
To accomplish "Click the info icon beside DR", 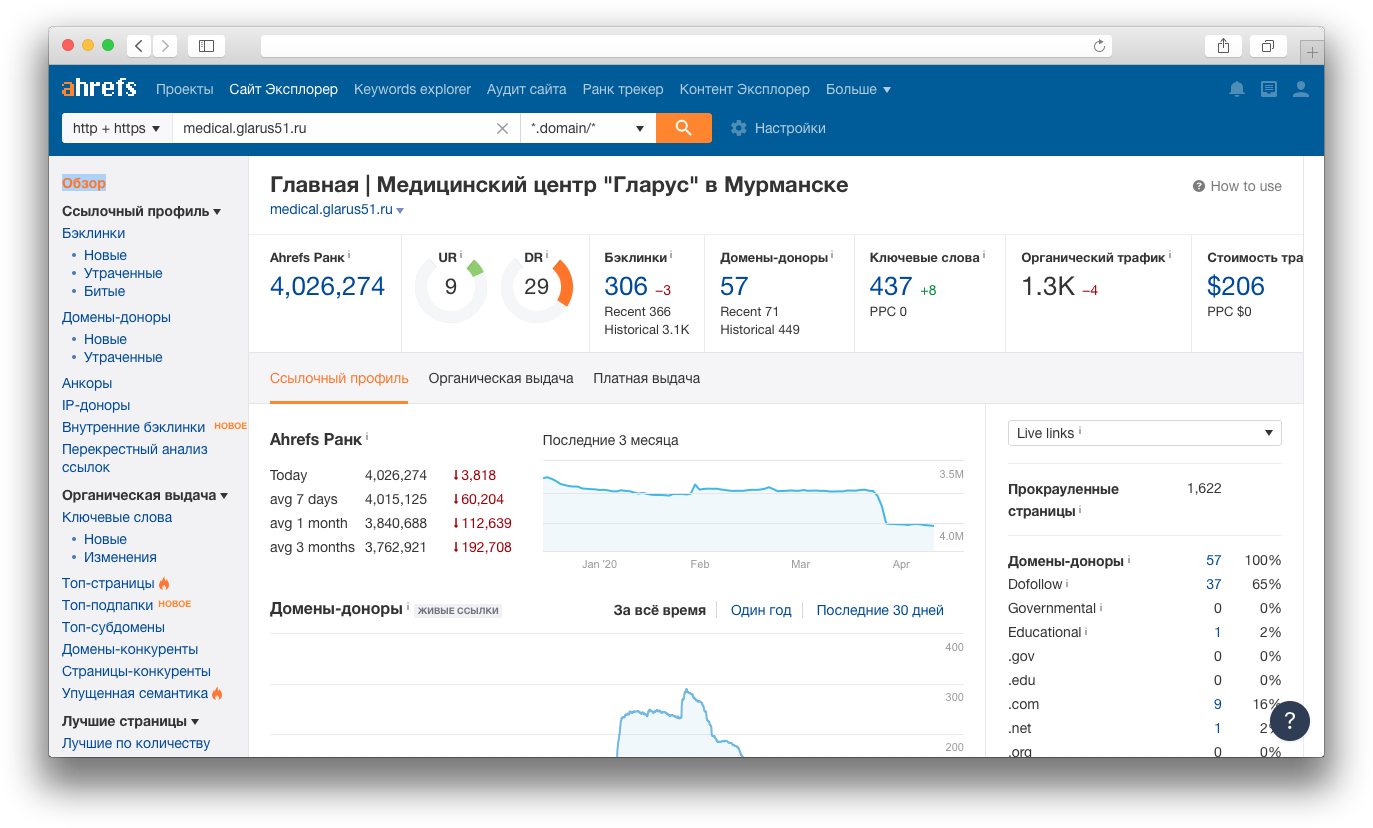I will pos(547,256).
